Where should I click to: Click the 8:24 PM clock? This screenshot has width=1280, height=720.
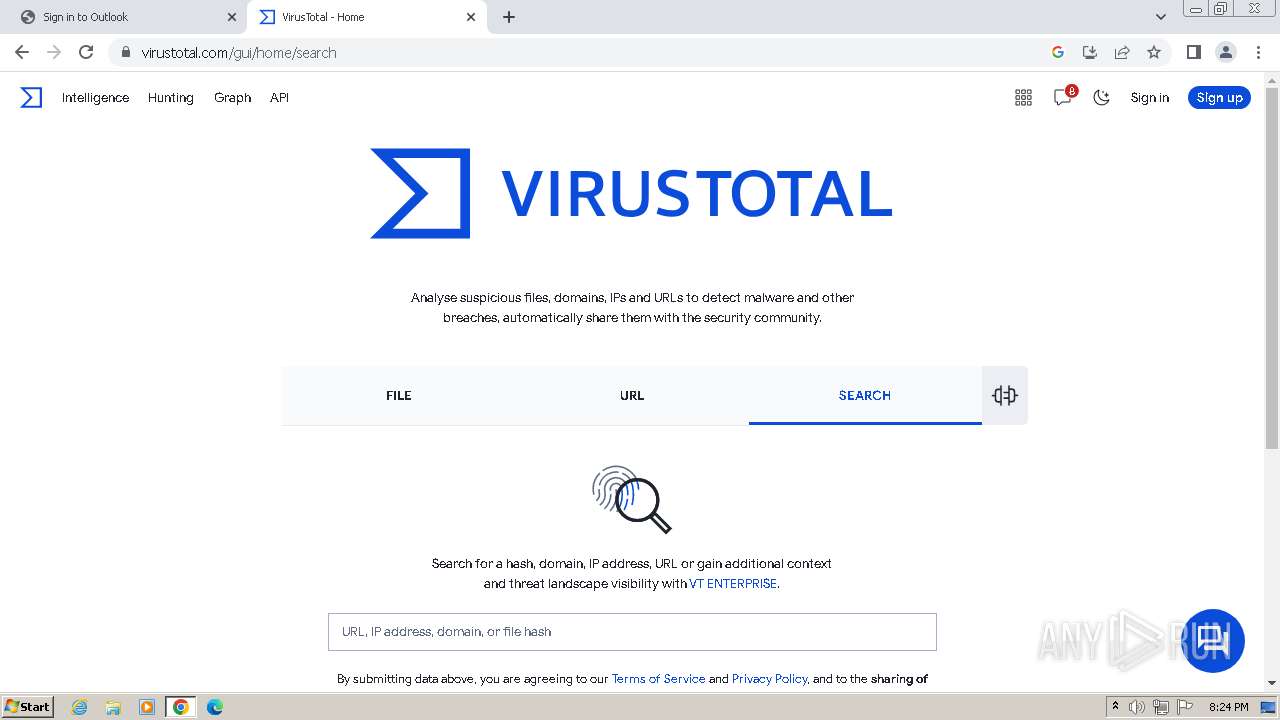(x=1228, y=707)
